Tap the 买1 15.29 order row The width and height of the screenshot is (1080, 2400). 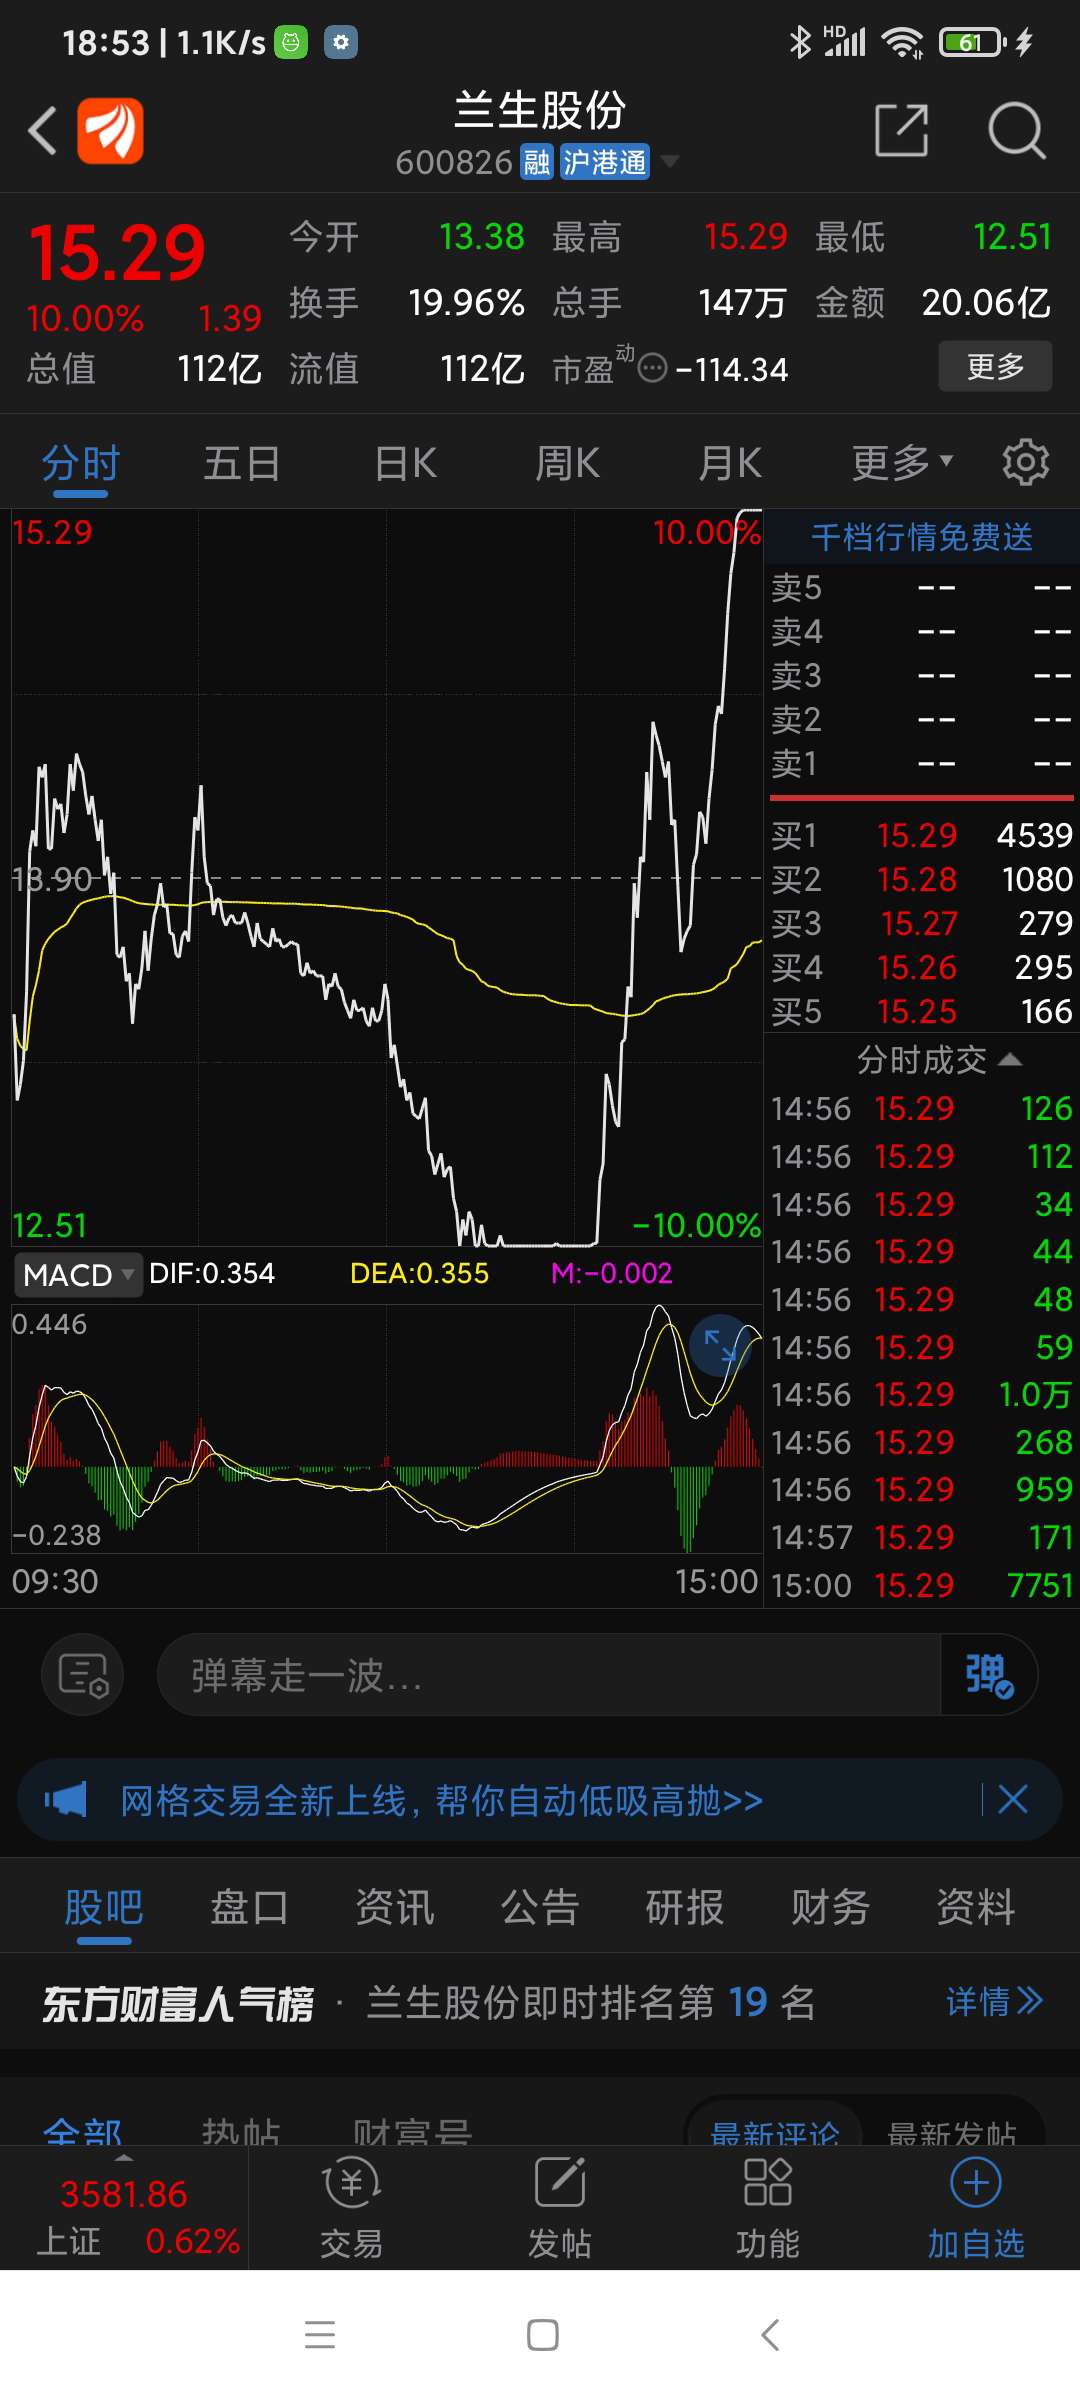click(x=921, y=835)
